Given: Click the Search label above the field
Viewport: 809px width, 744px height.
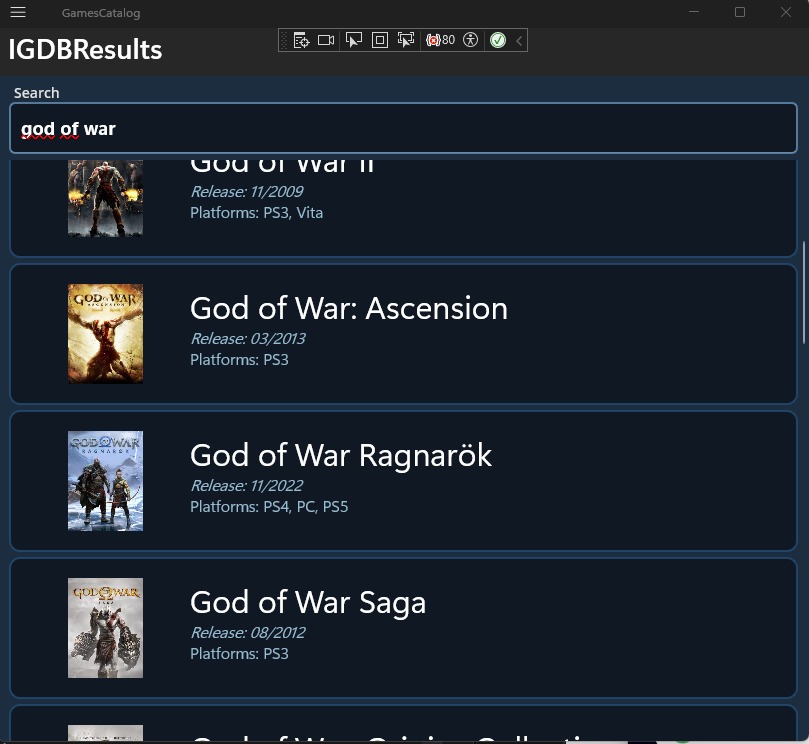Looking at the screenshot, I should [x=37, y=93].
